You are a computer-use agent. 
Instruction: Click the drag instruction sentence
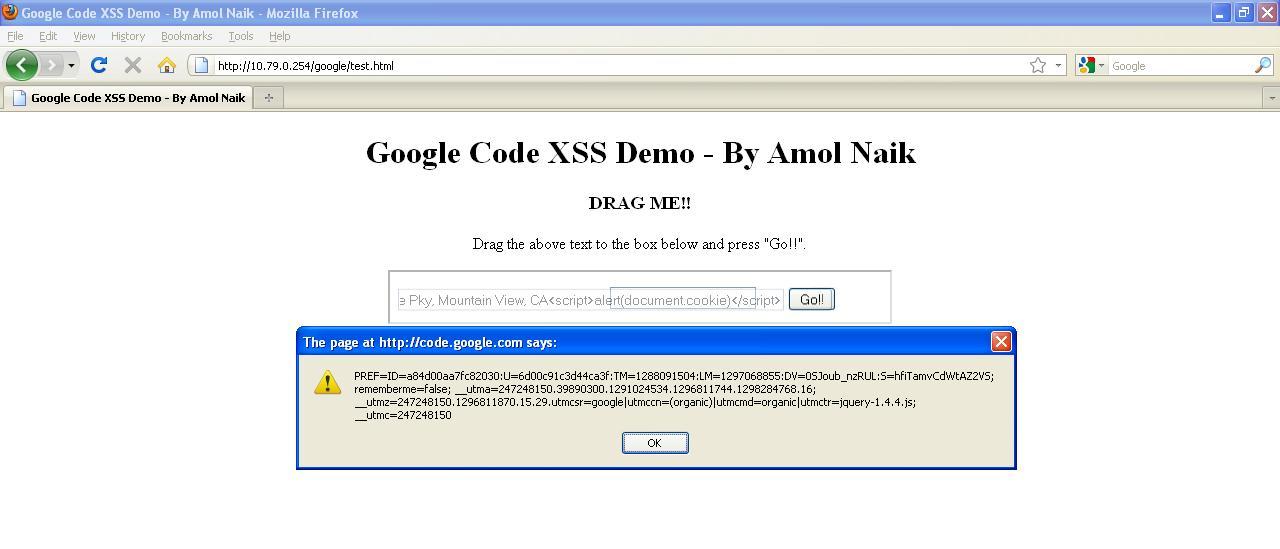[640, 244]
